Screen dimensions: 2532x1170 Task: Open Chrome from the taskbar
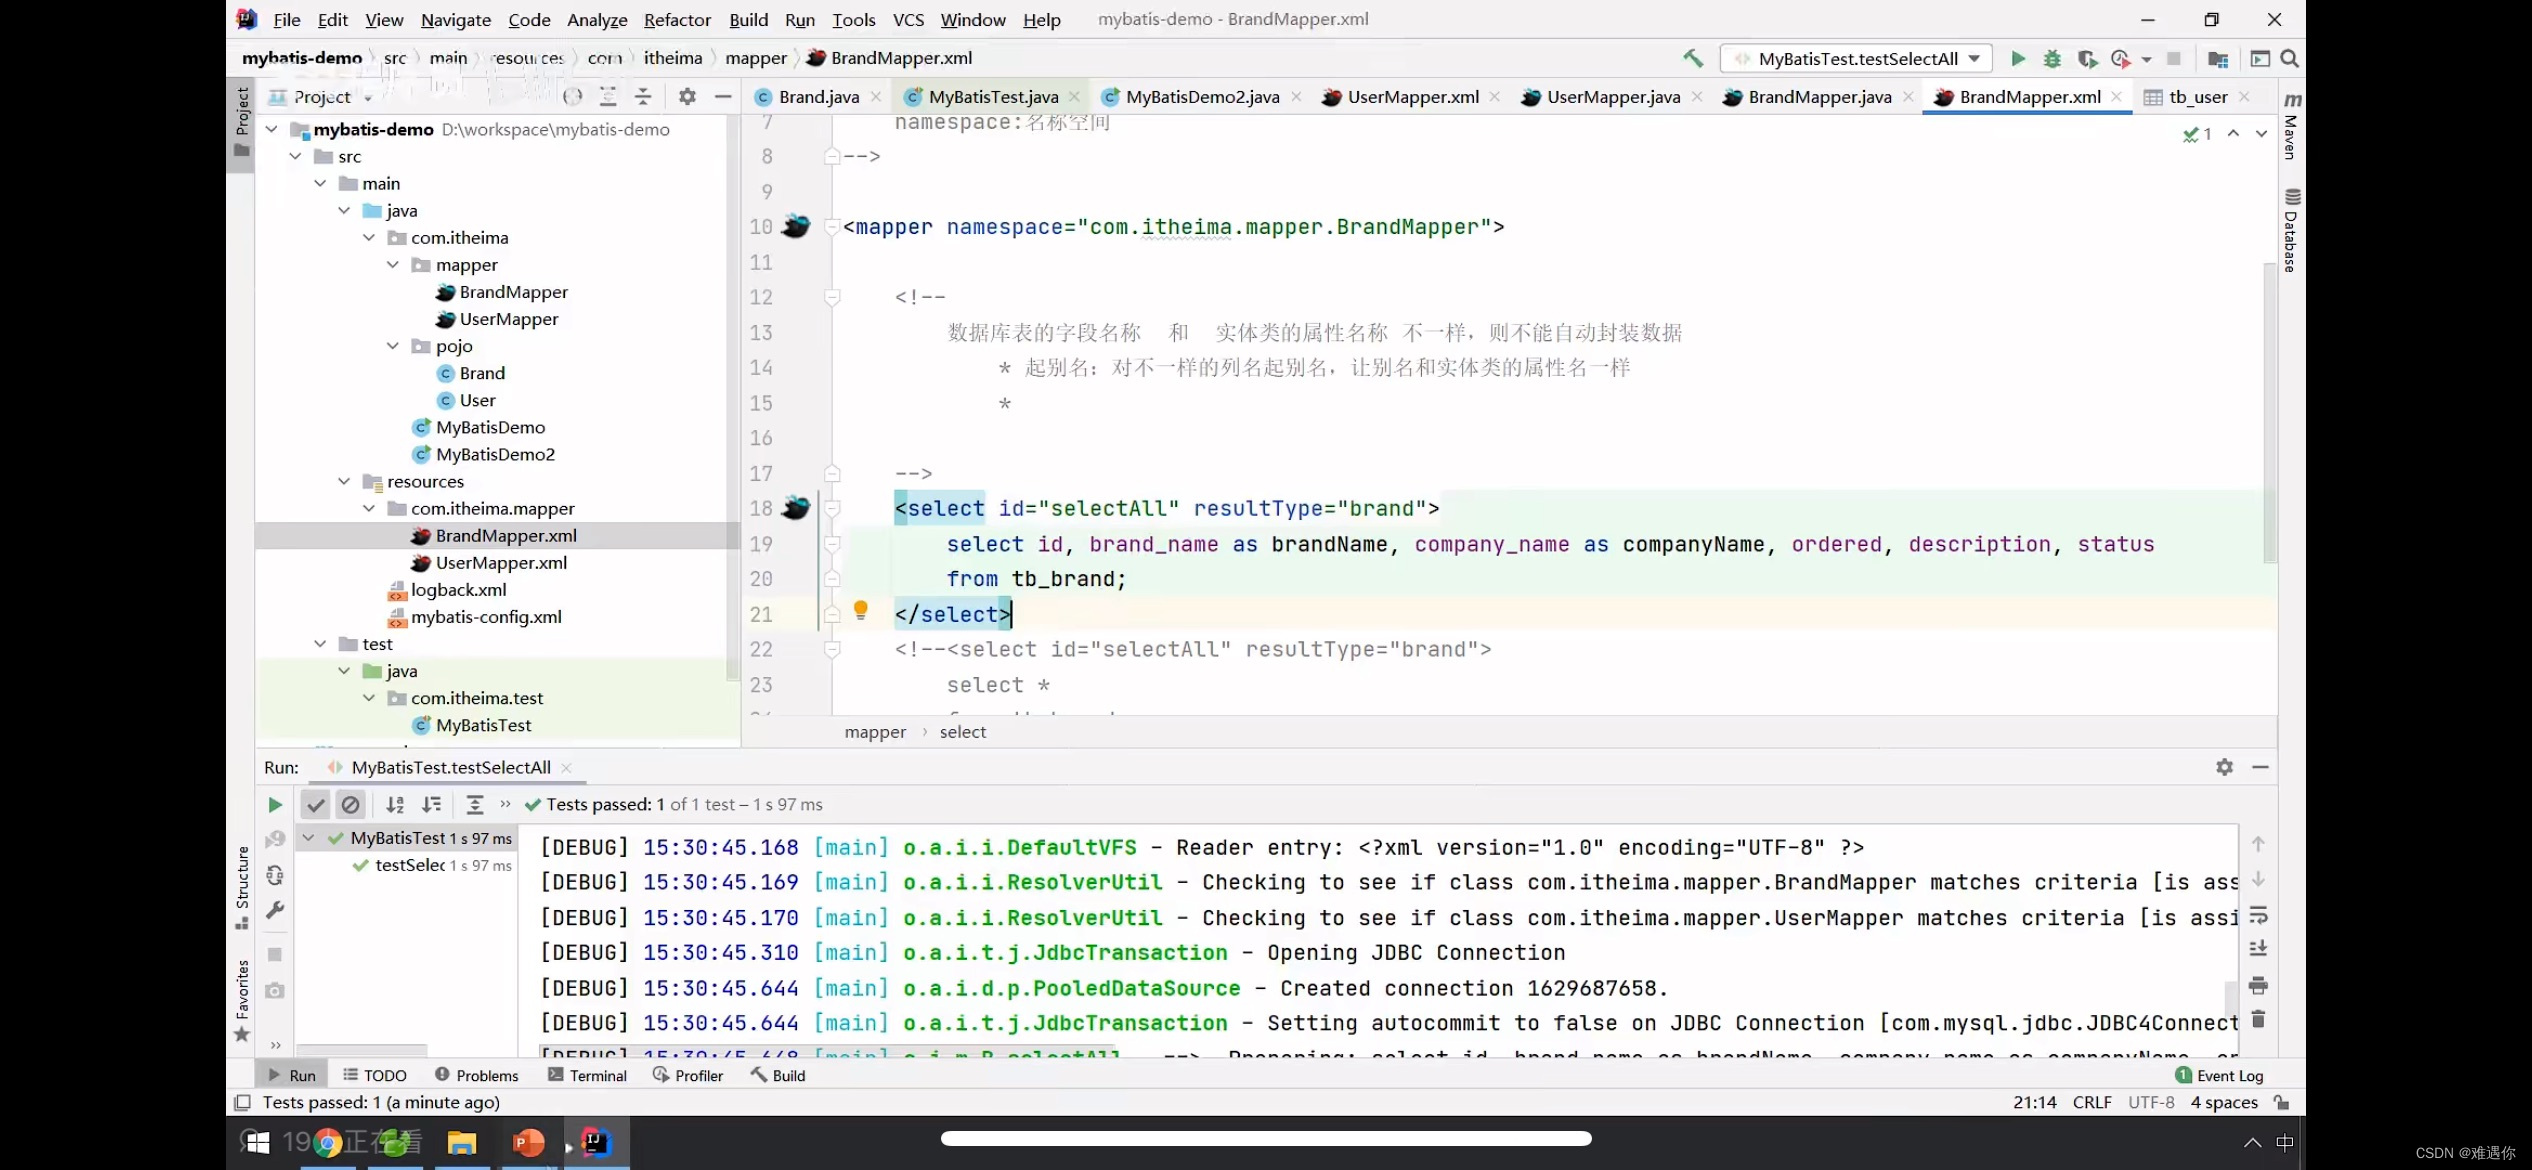(x=327, y=1141)
